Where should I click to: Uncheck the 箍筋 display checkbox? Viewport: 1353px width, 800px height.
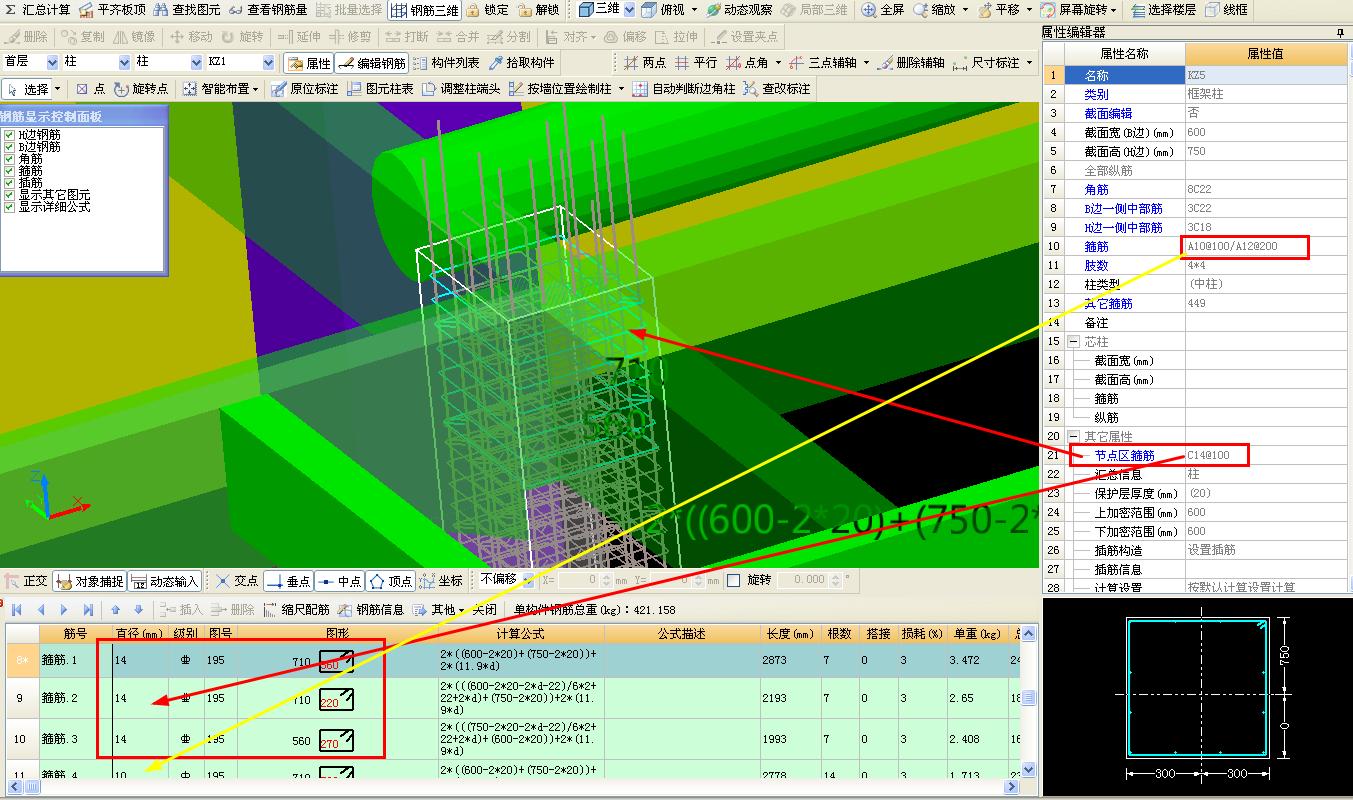tap(10, 171)
